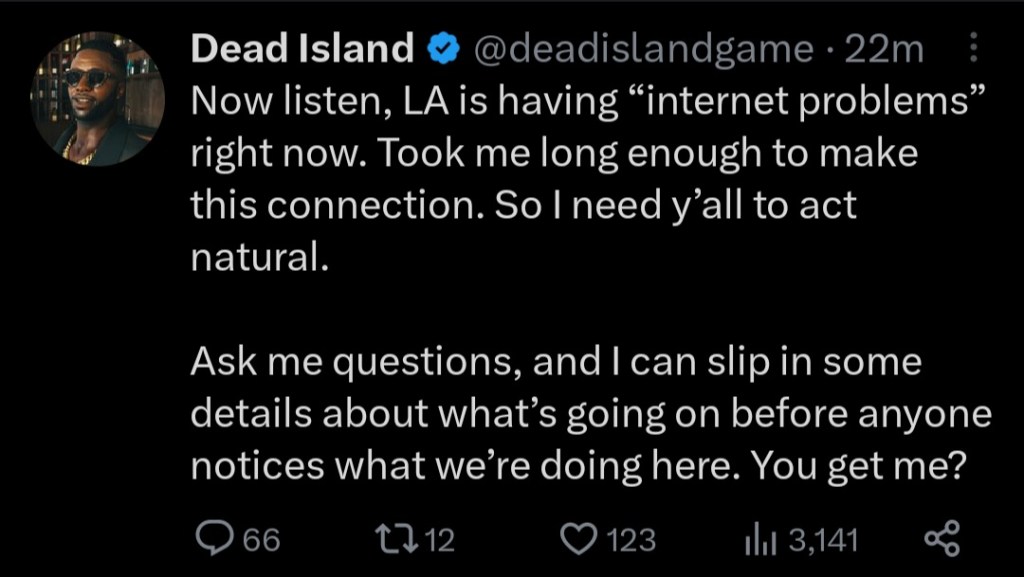Click the repost arrows icon

click(390, 540)
